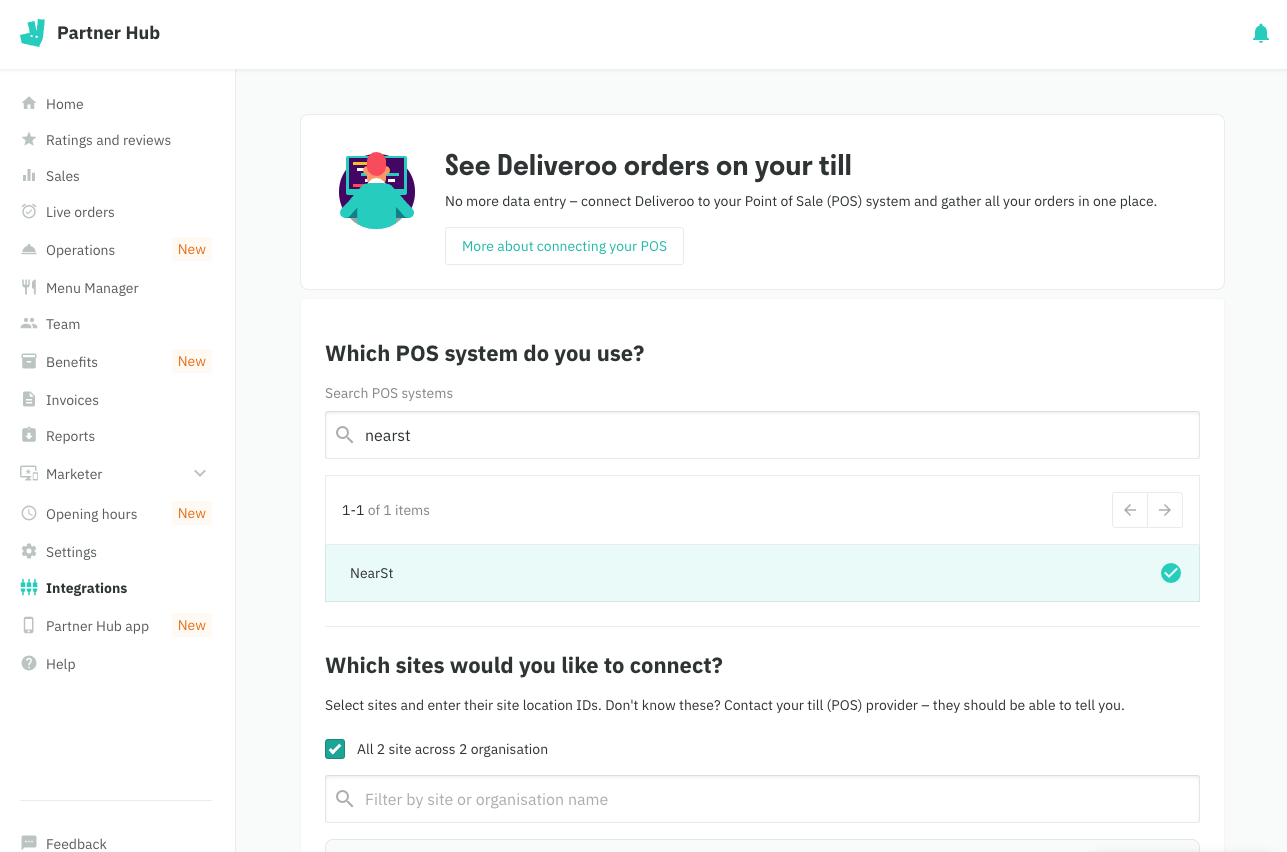
Task: Focus the Search POS systems field
Action: [770, 436]
